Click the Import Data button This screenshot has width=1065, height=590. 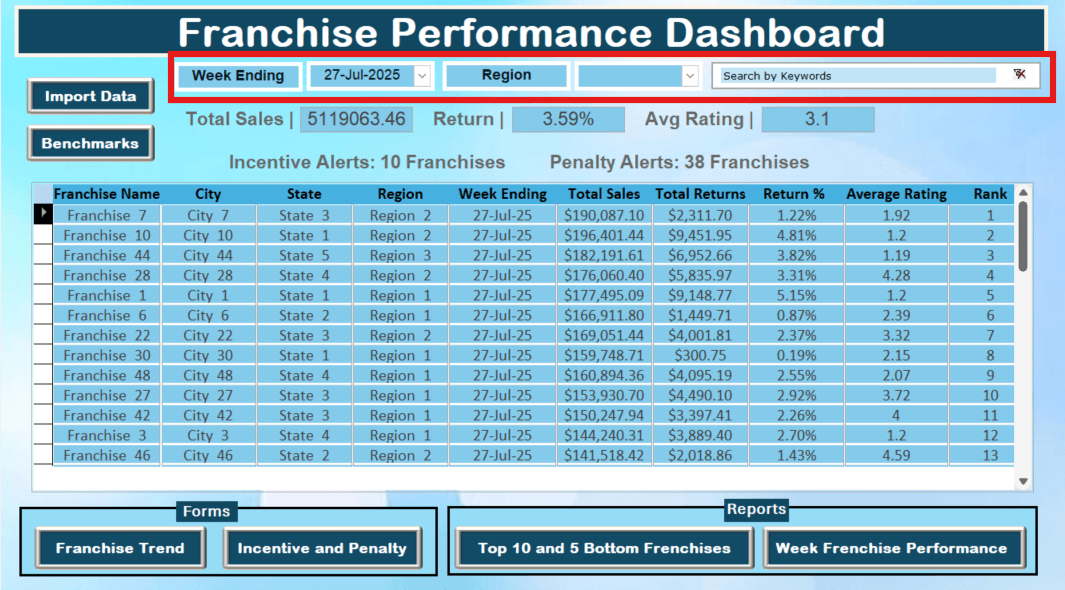[x=90, y=96]
